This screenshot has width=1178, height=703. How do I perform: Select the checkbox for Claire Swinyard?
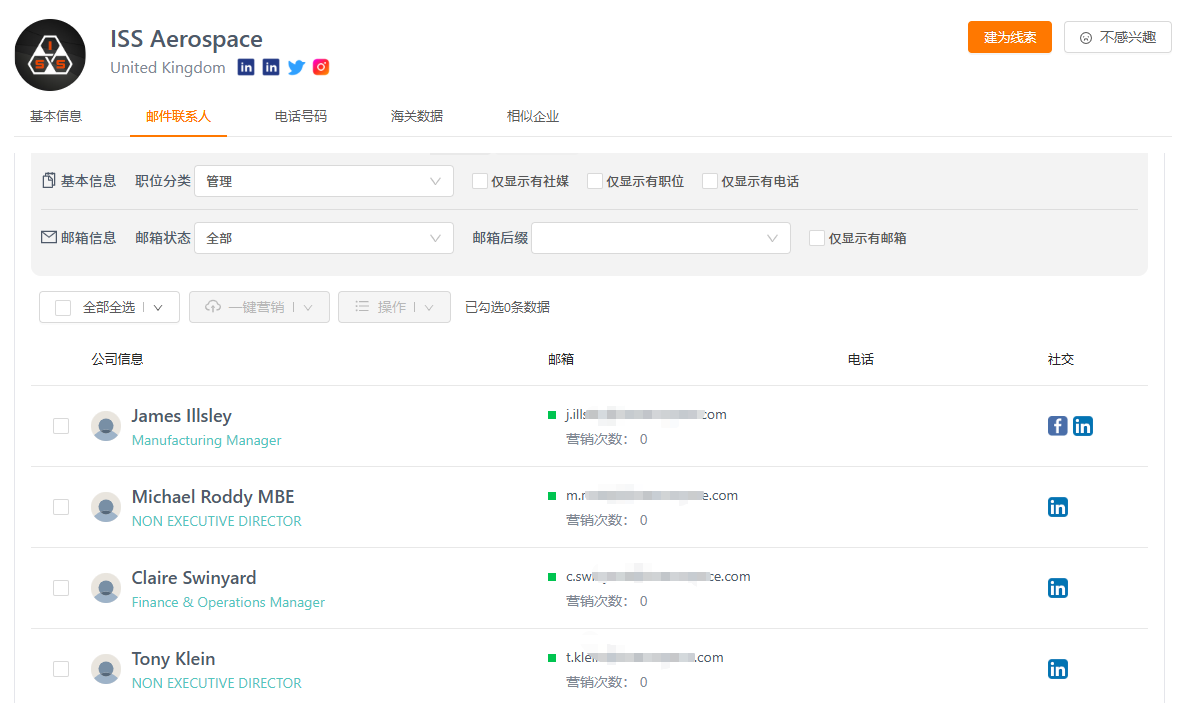click(x=61, y=588)
